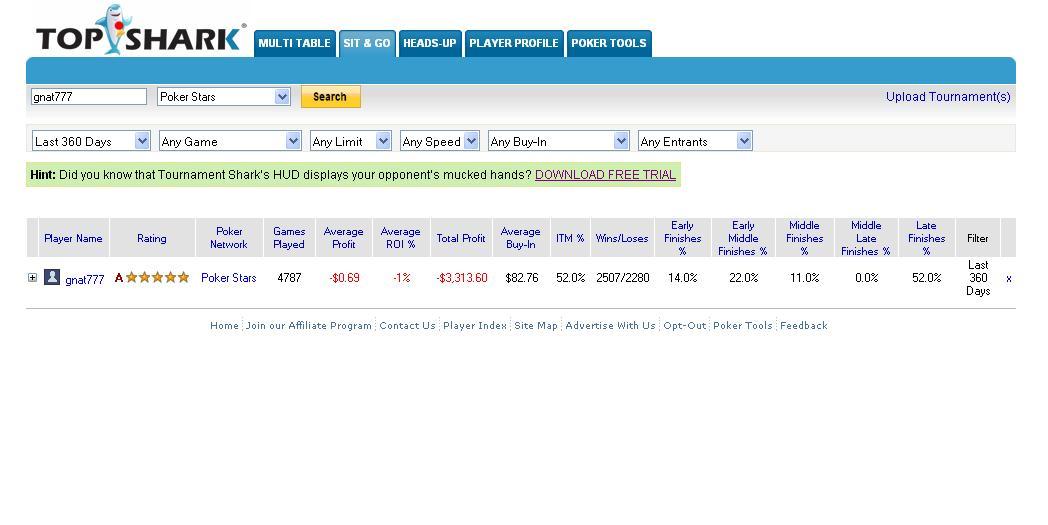Remove the gnat777 result row with x
The height and width of the screenshot is (525, 1048).
coord(1008,279)
